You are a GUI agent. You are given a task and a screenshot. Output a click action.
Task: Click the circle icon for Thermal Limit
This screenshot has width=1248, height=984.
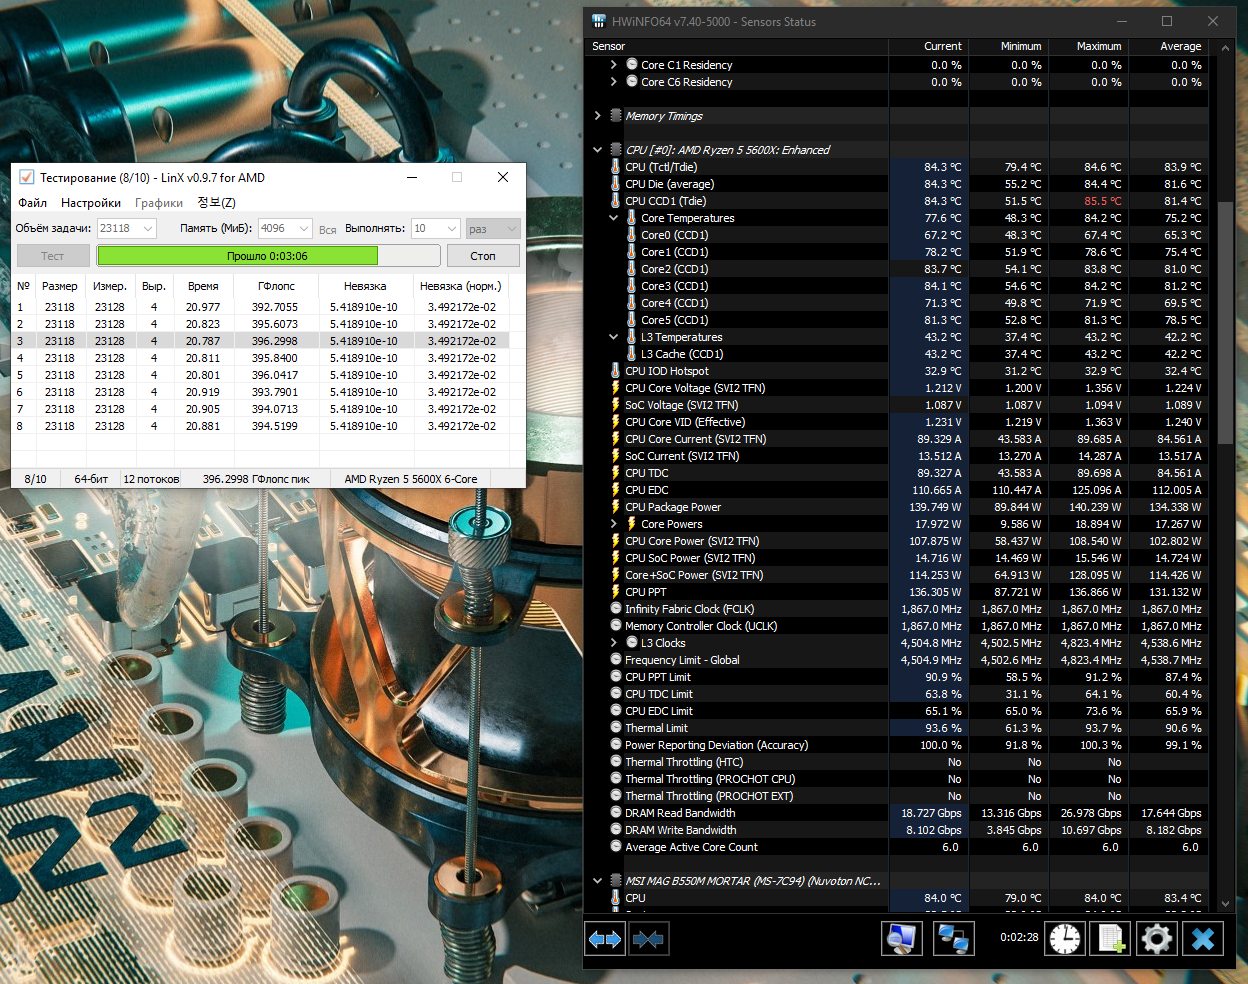[x=616, y=728]
